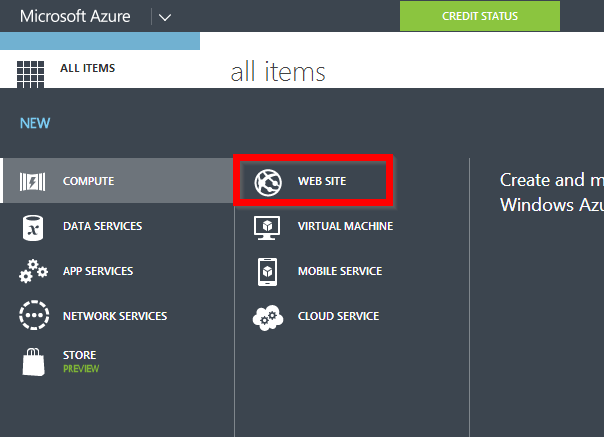Click the Compute lightning bolt icon
The image size is (604, 437).
point(33,182)
